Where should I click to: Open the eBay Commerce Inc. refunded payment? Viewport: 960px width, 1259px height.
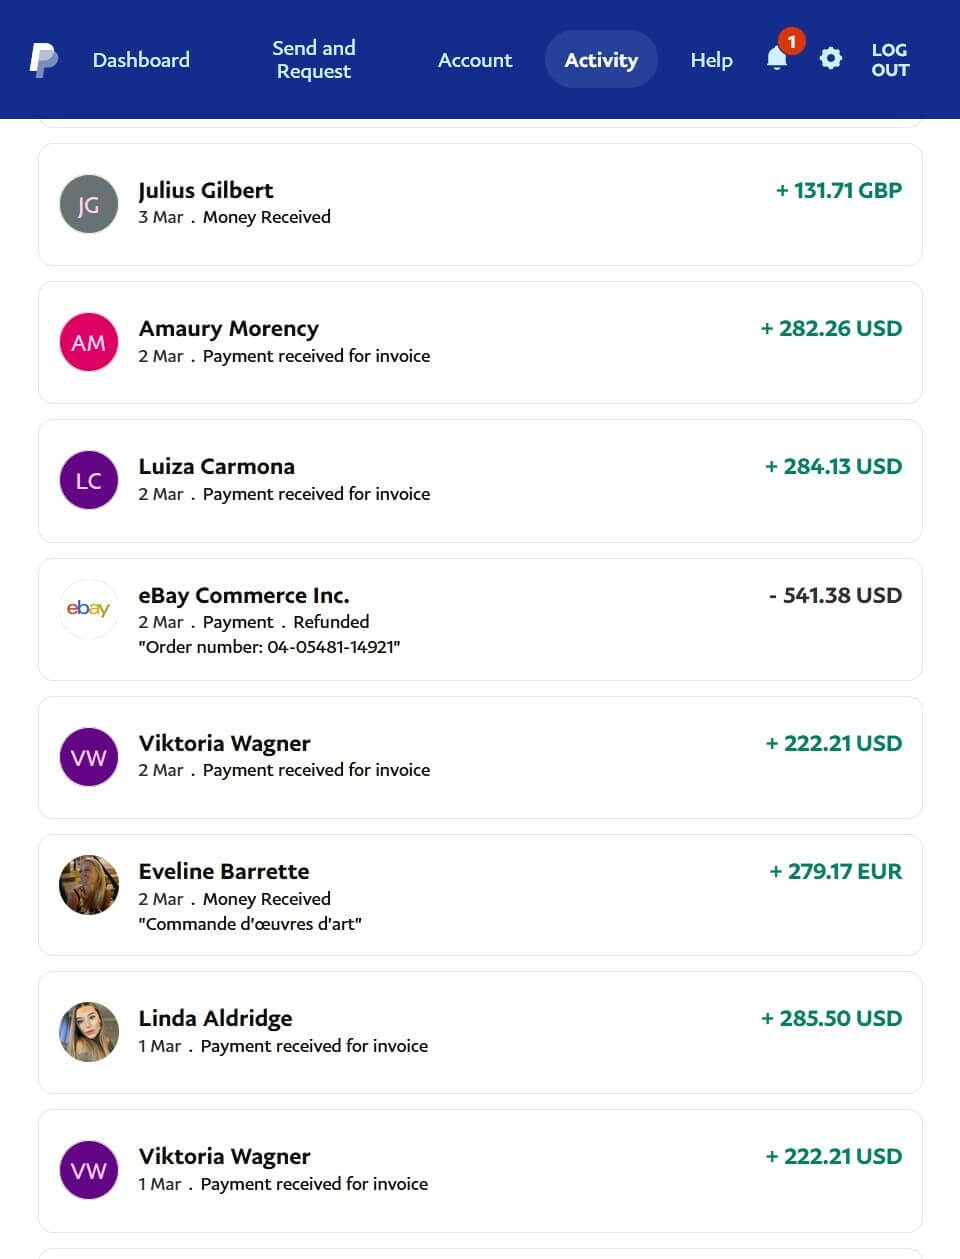480,619
